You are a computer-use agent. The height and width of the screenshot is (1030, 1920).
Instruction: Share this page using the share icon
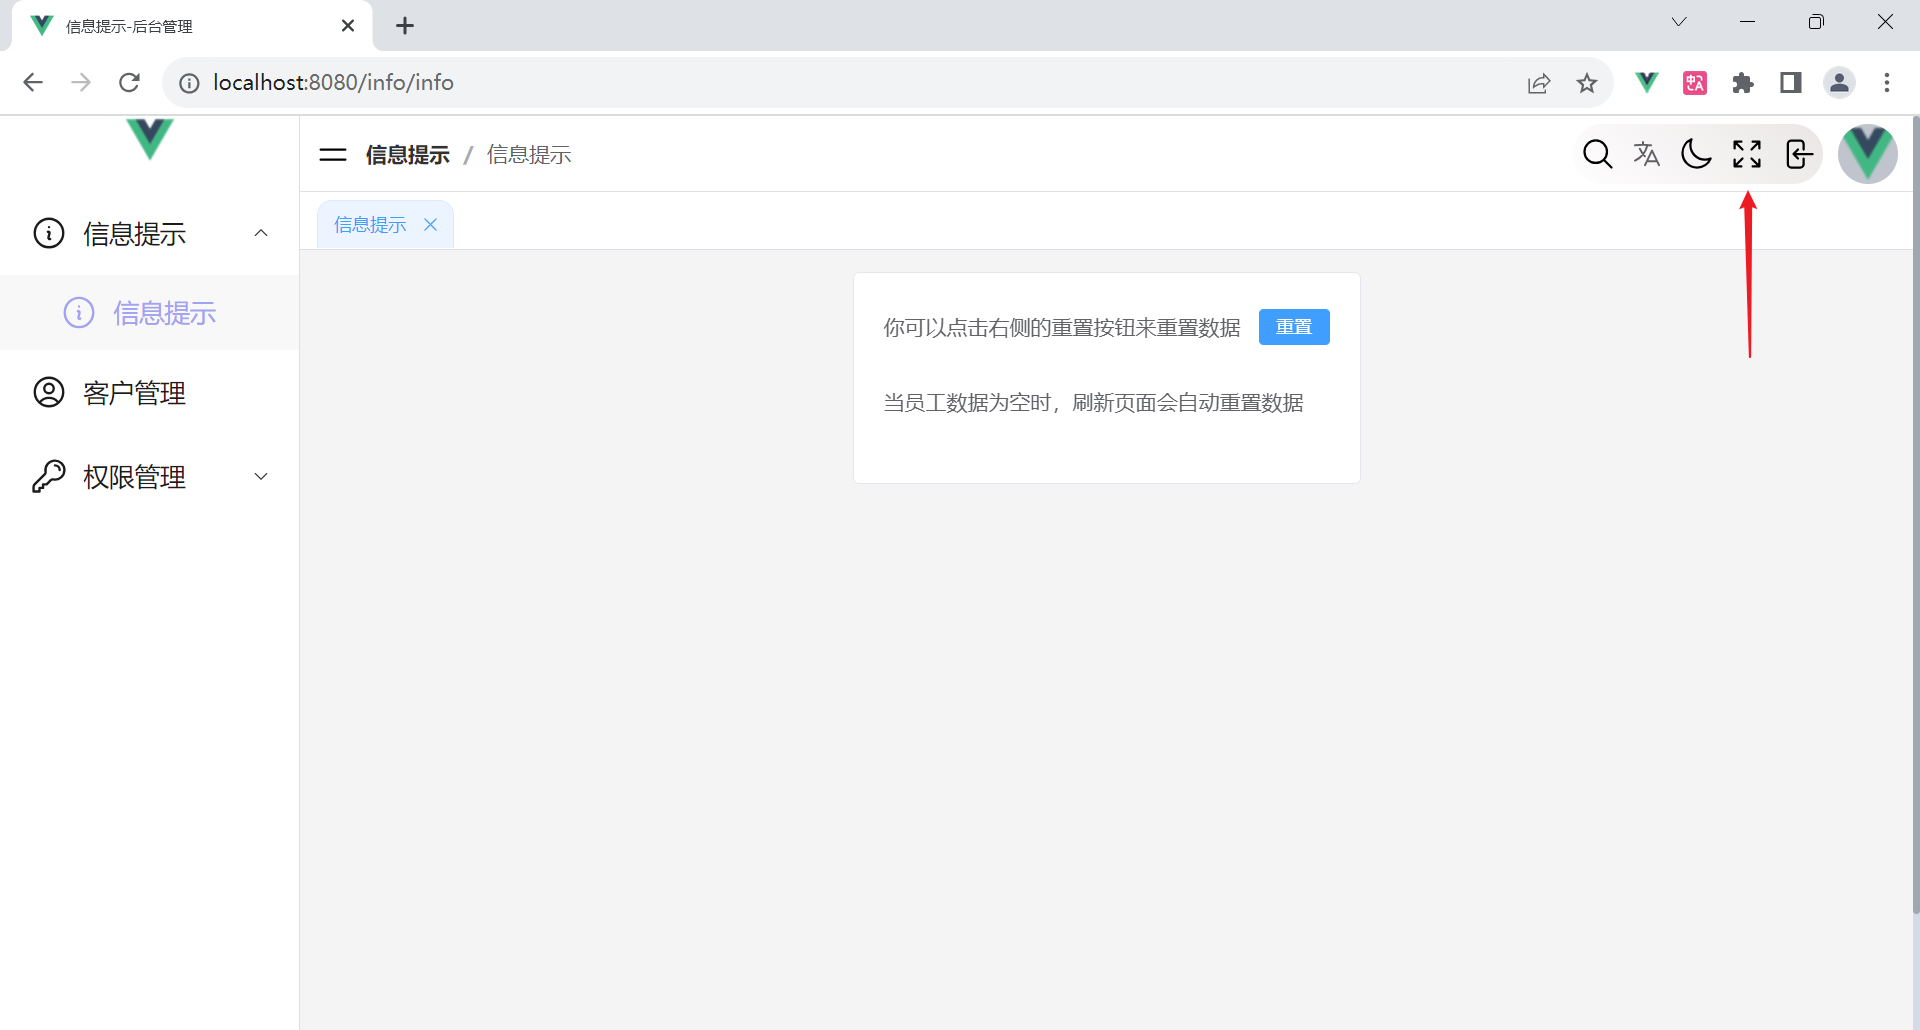click(1539, 83)
